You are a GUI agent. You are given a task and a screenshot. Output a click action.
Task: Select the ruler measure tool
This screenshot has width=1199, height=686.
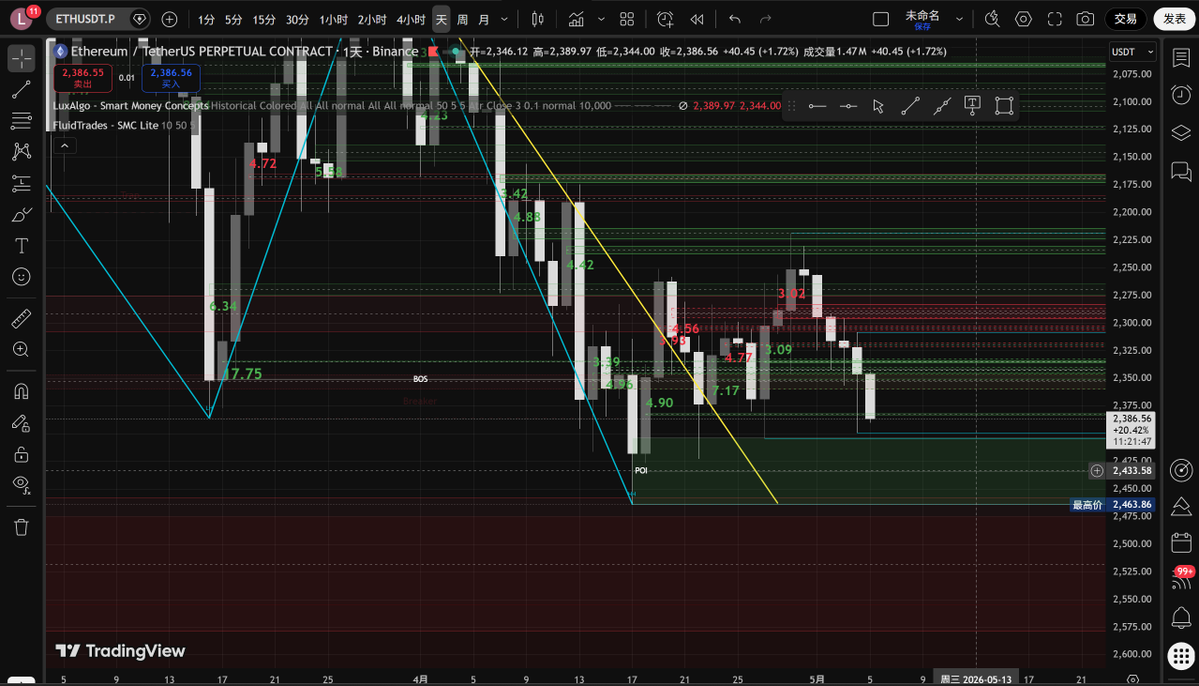[21, 318]
